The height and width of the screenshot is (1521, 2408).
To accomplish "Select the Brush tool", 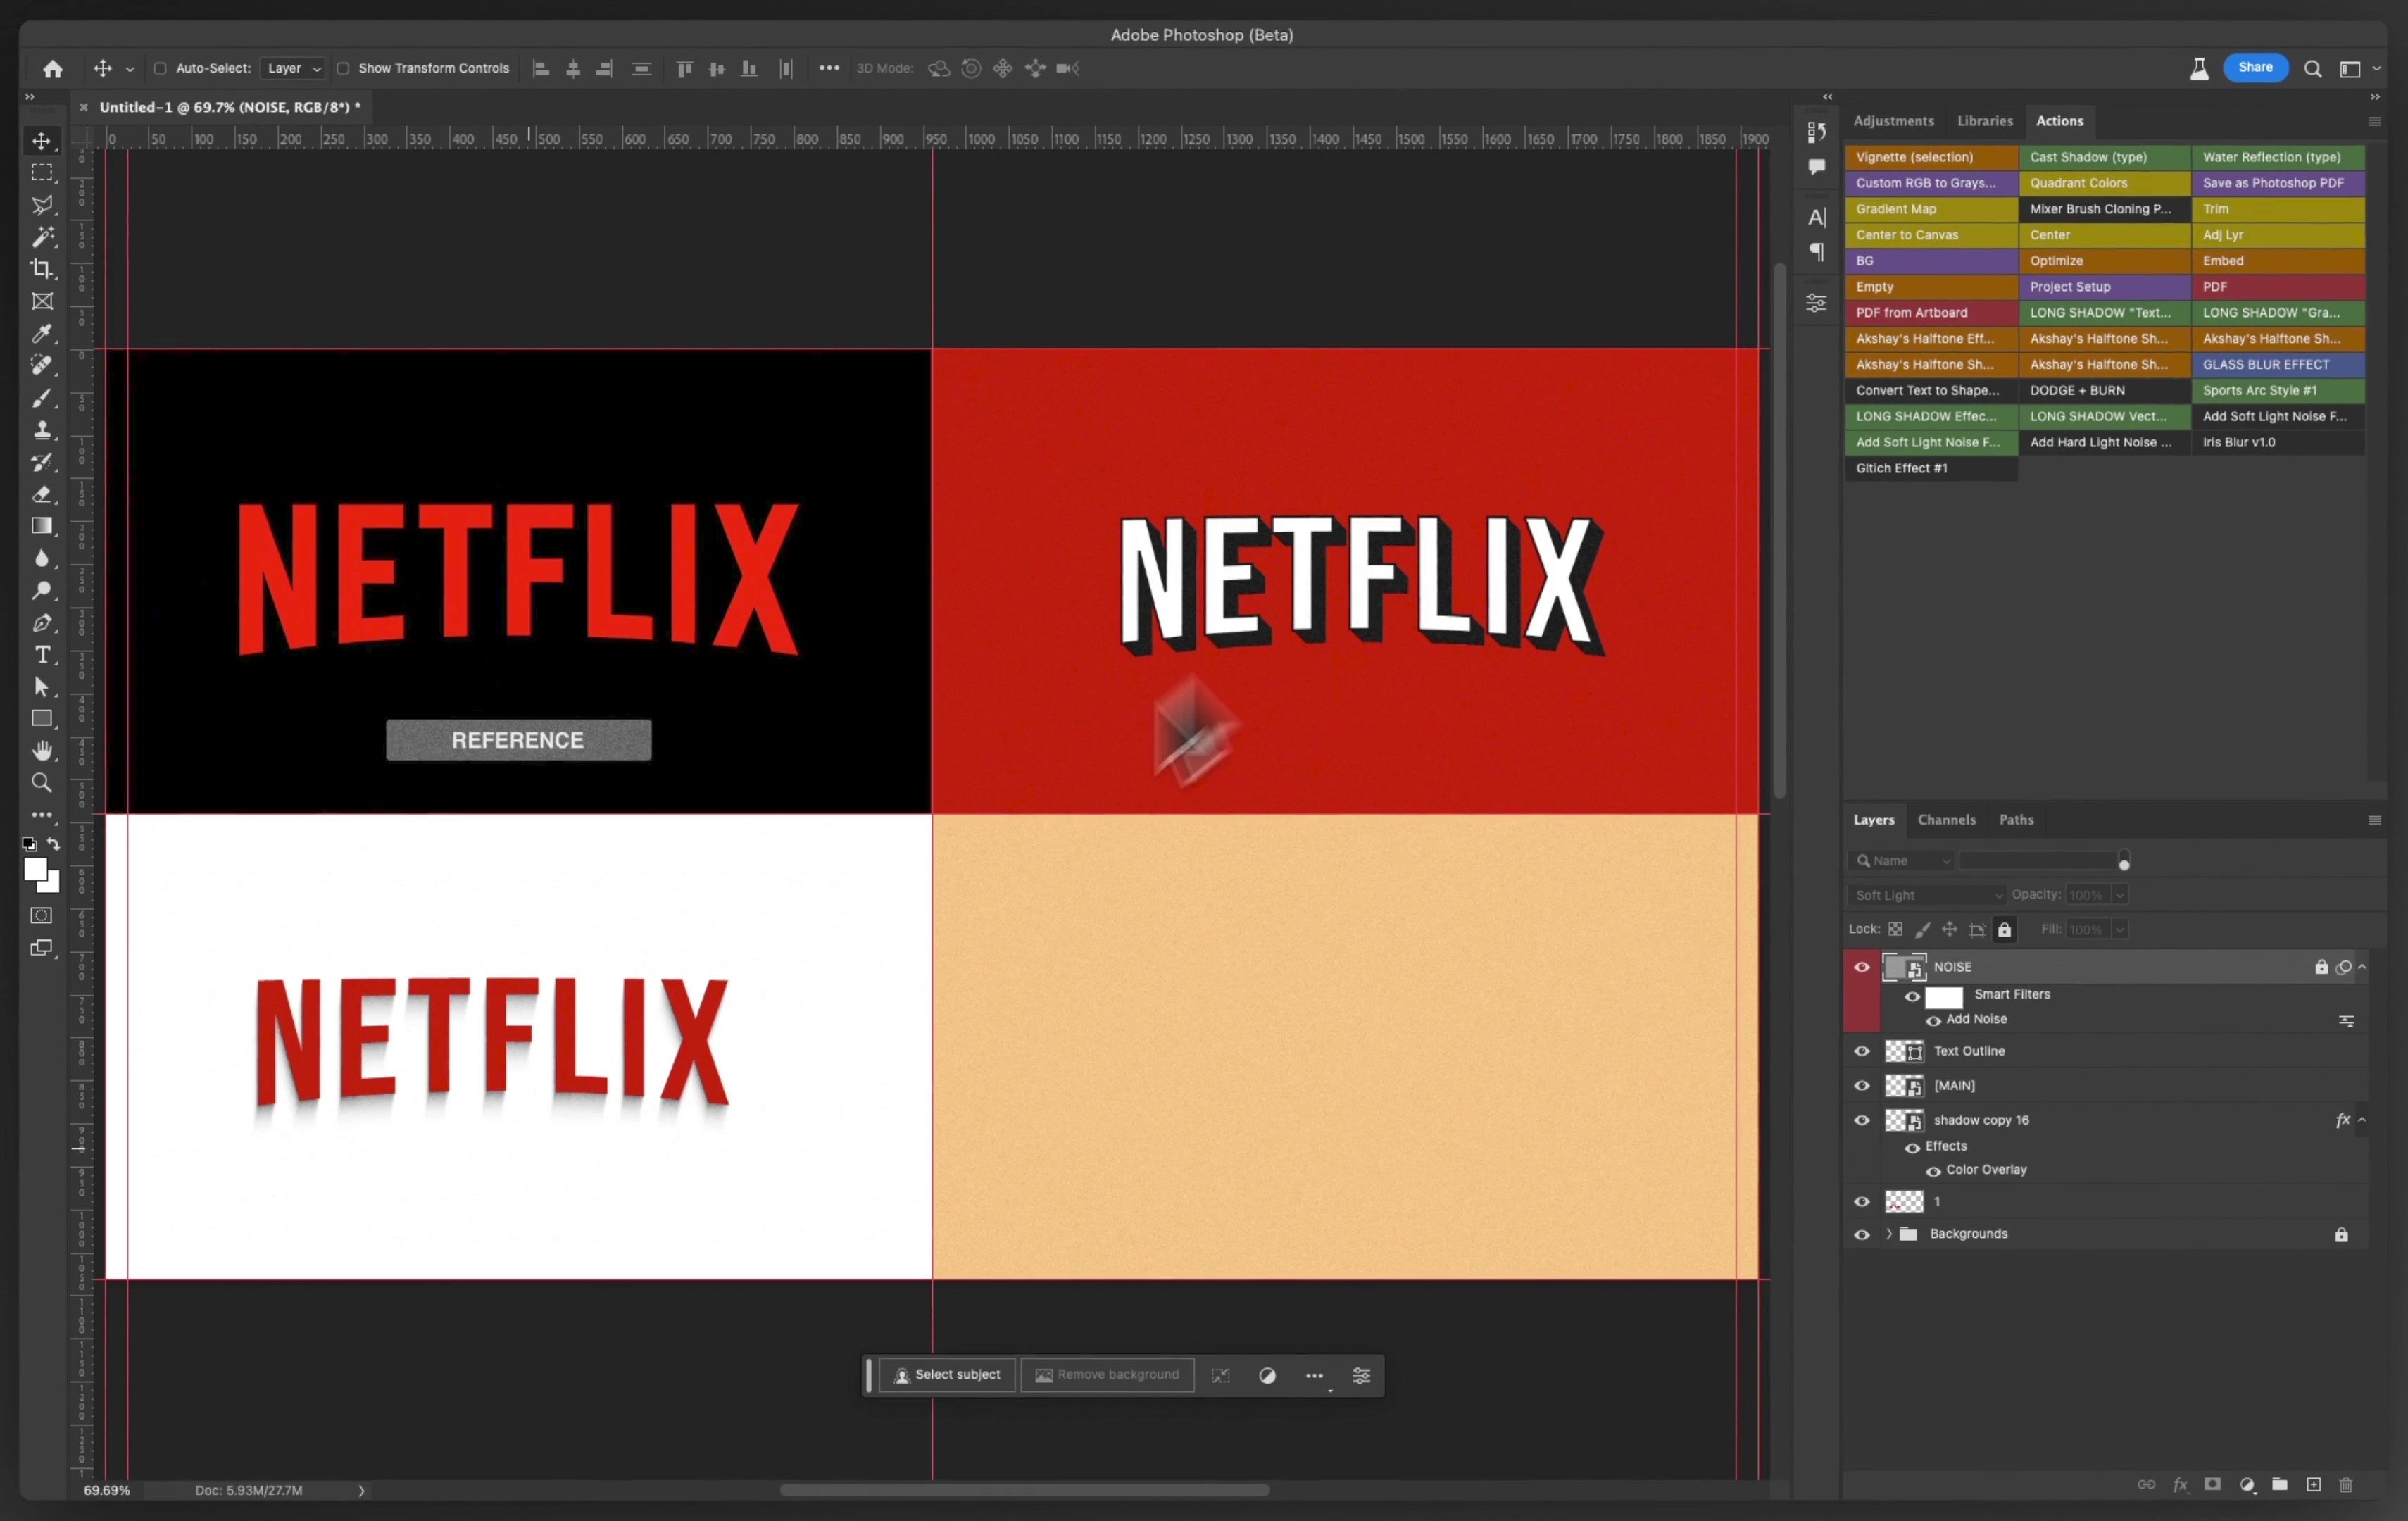I will [42, 398].
